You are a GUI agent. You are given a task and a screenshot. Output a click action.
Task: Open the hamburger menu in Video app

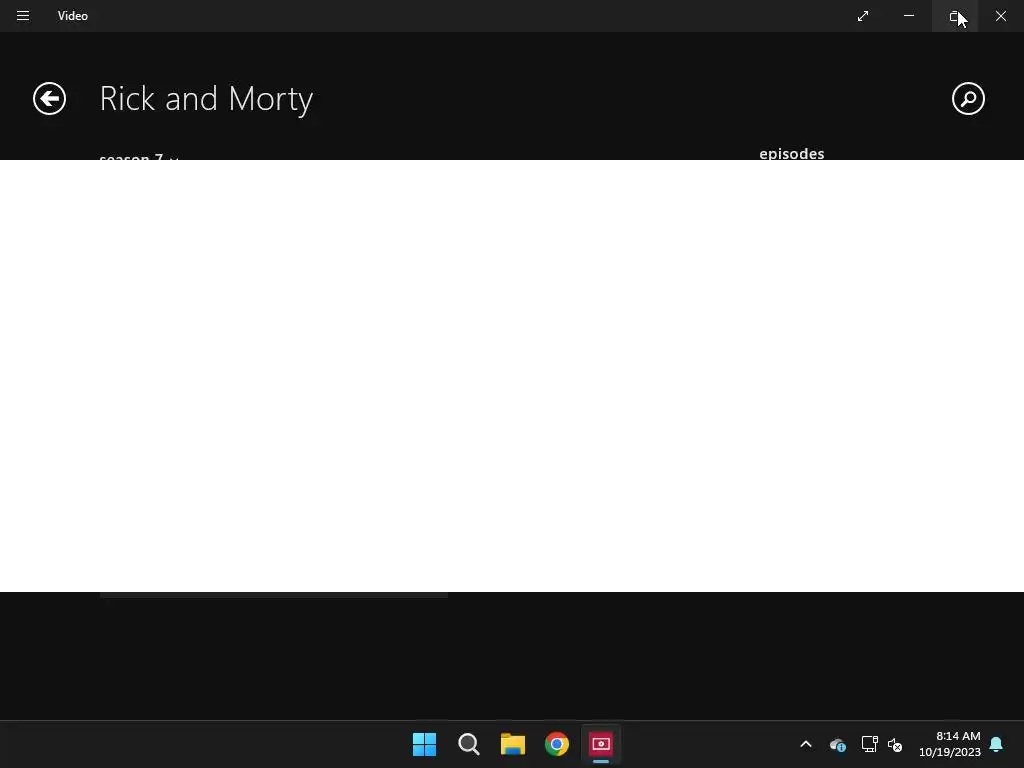(23, 16)
